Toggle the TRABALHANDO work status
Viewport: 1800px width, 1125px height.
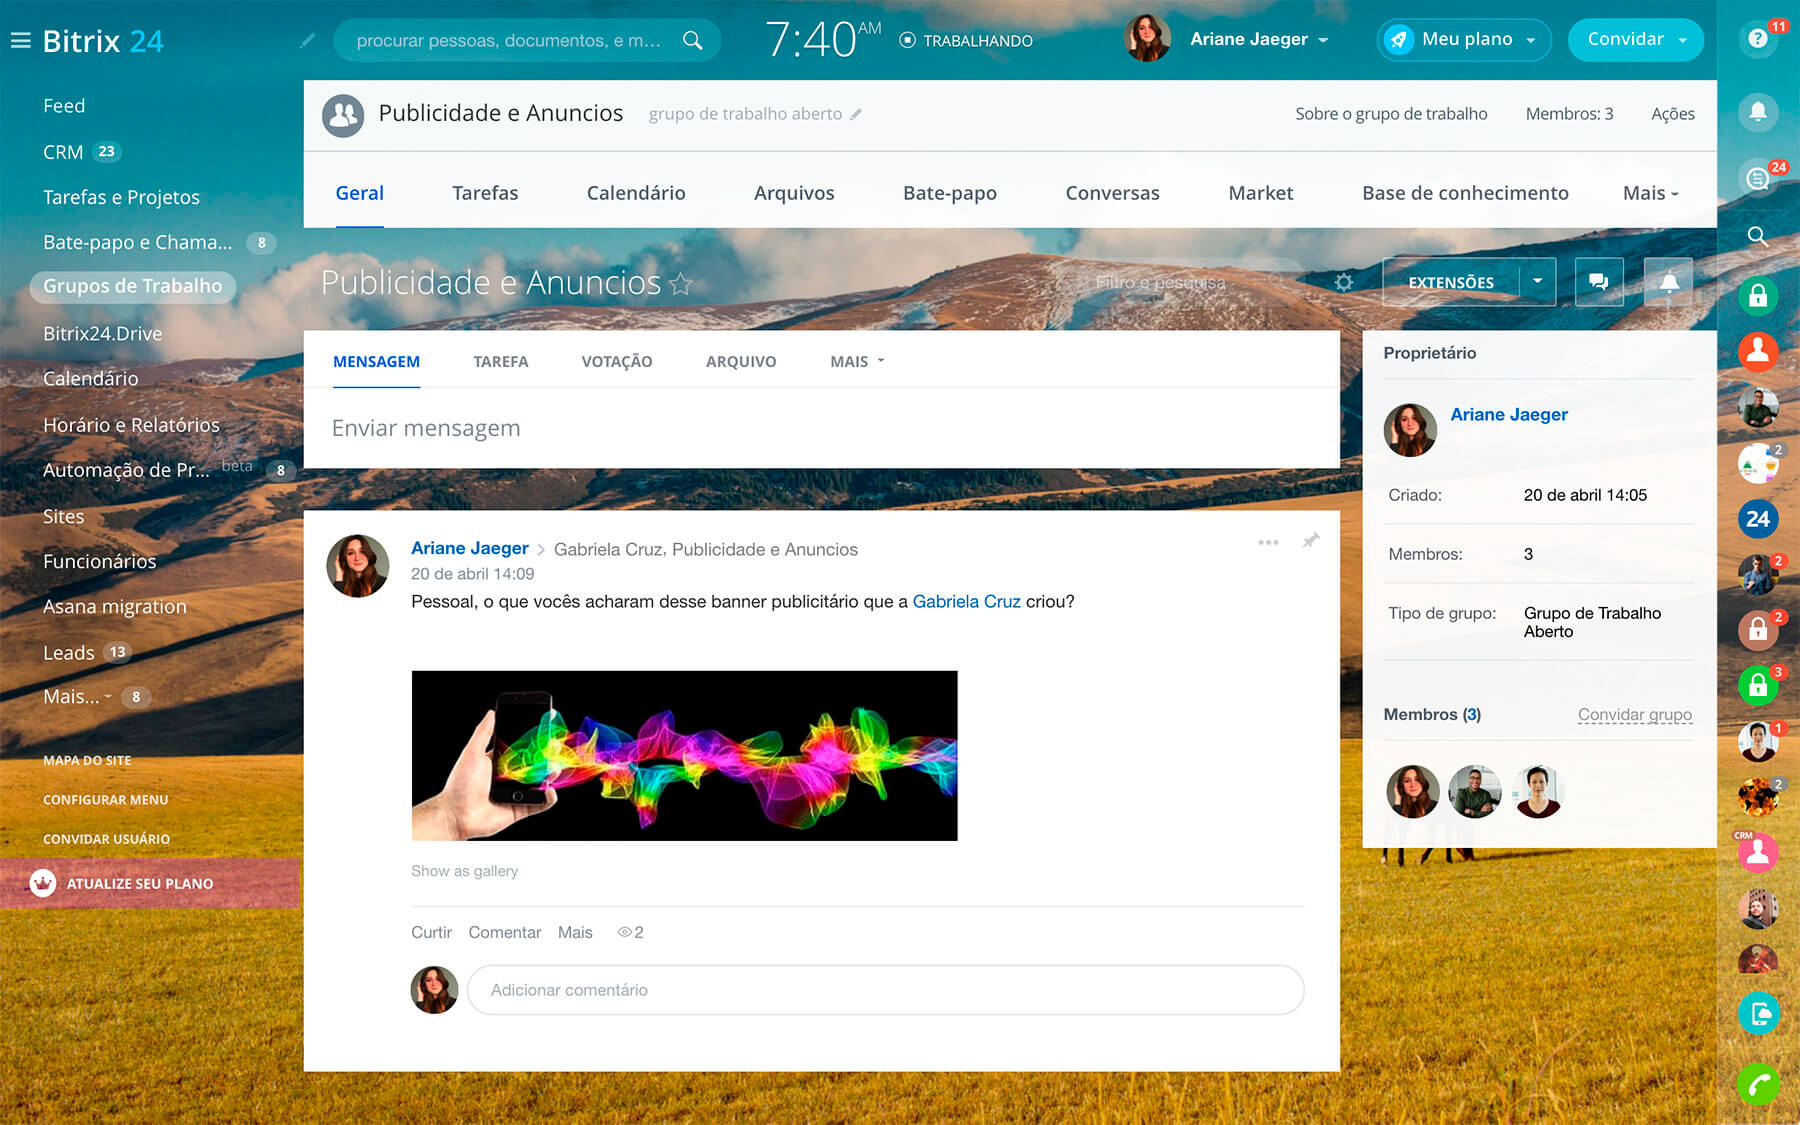[x=966, y=41]
